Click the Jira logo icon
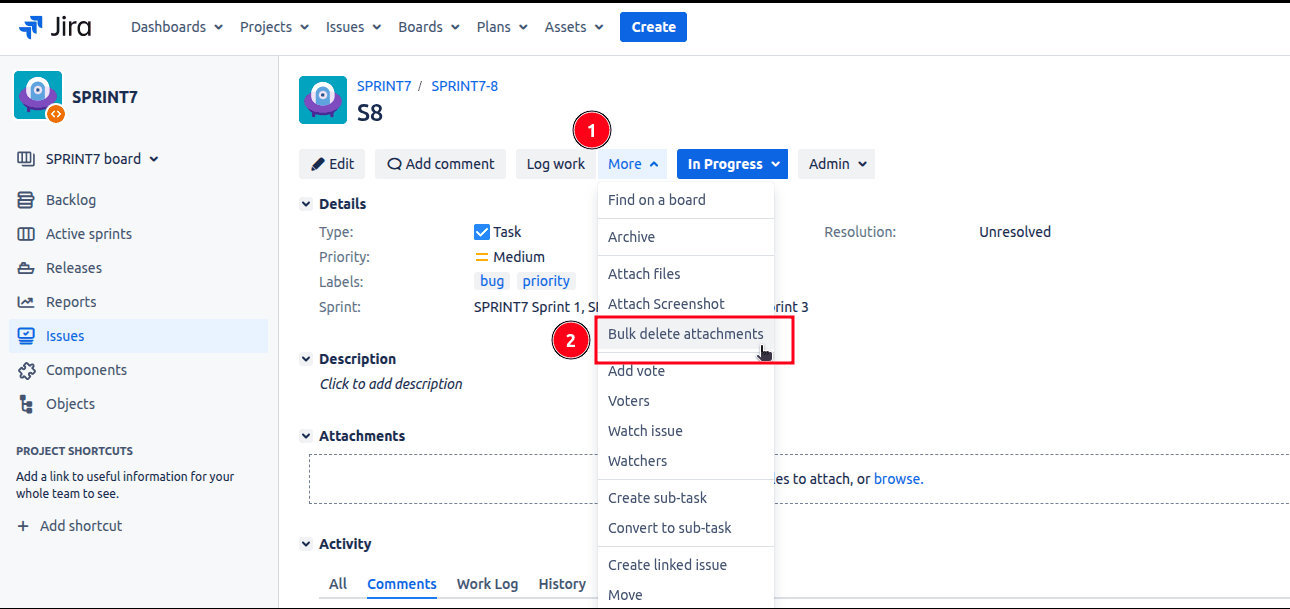1290x609 pixels. point(31,27)
